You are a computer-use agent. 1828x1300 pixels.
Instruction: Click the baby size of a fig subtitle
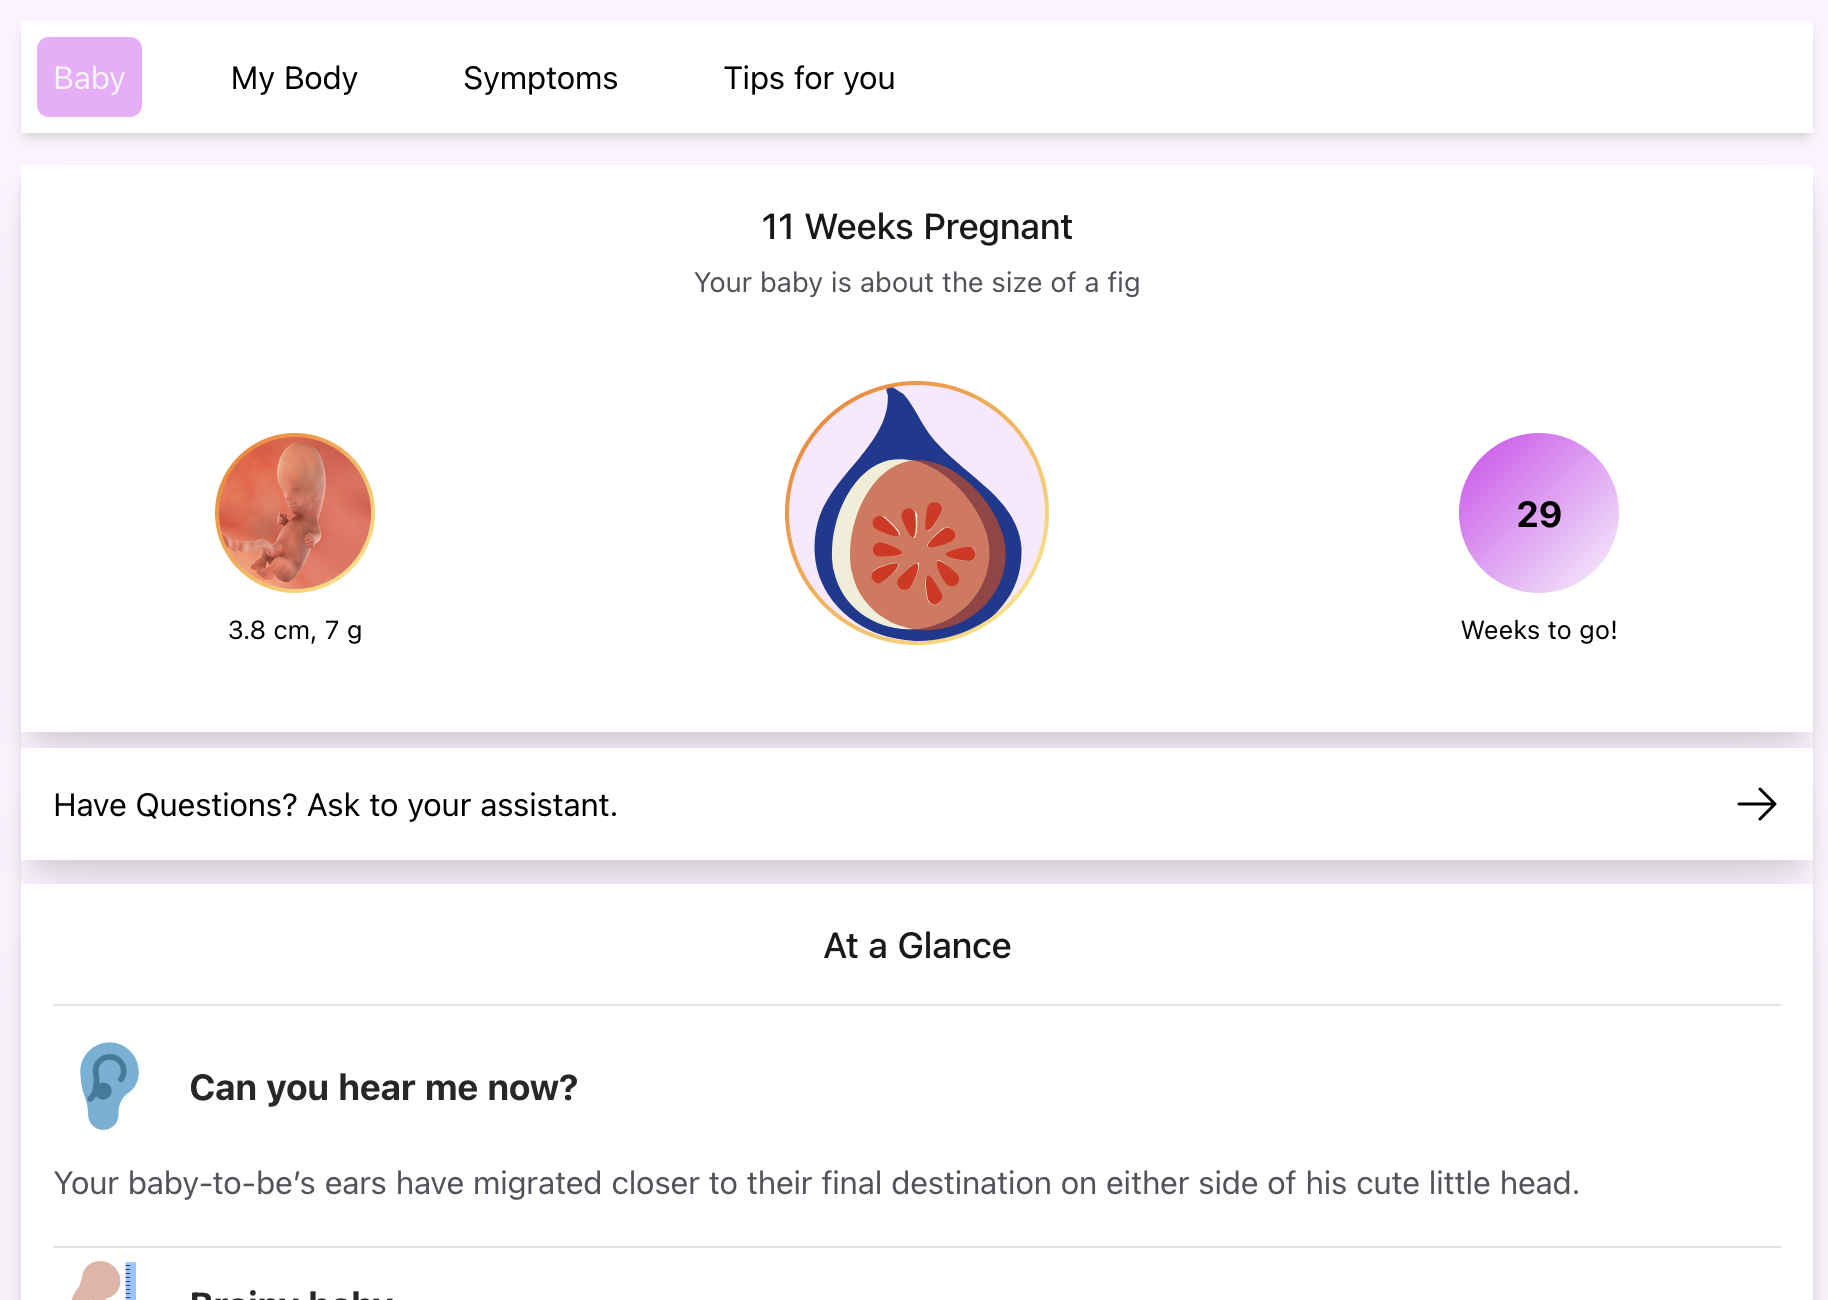click(x=916, y=283)
